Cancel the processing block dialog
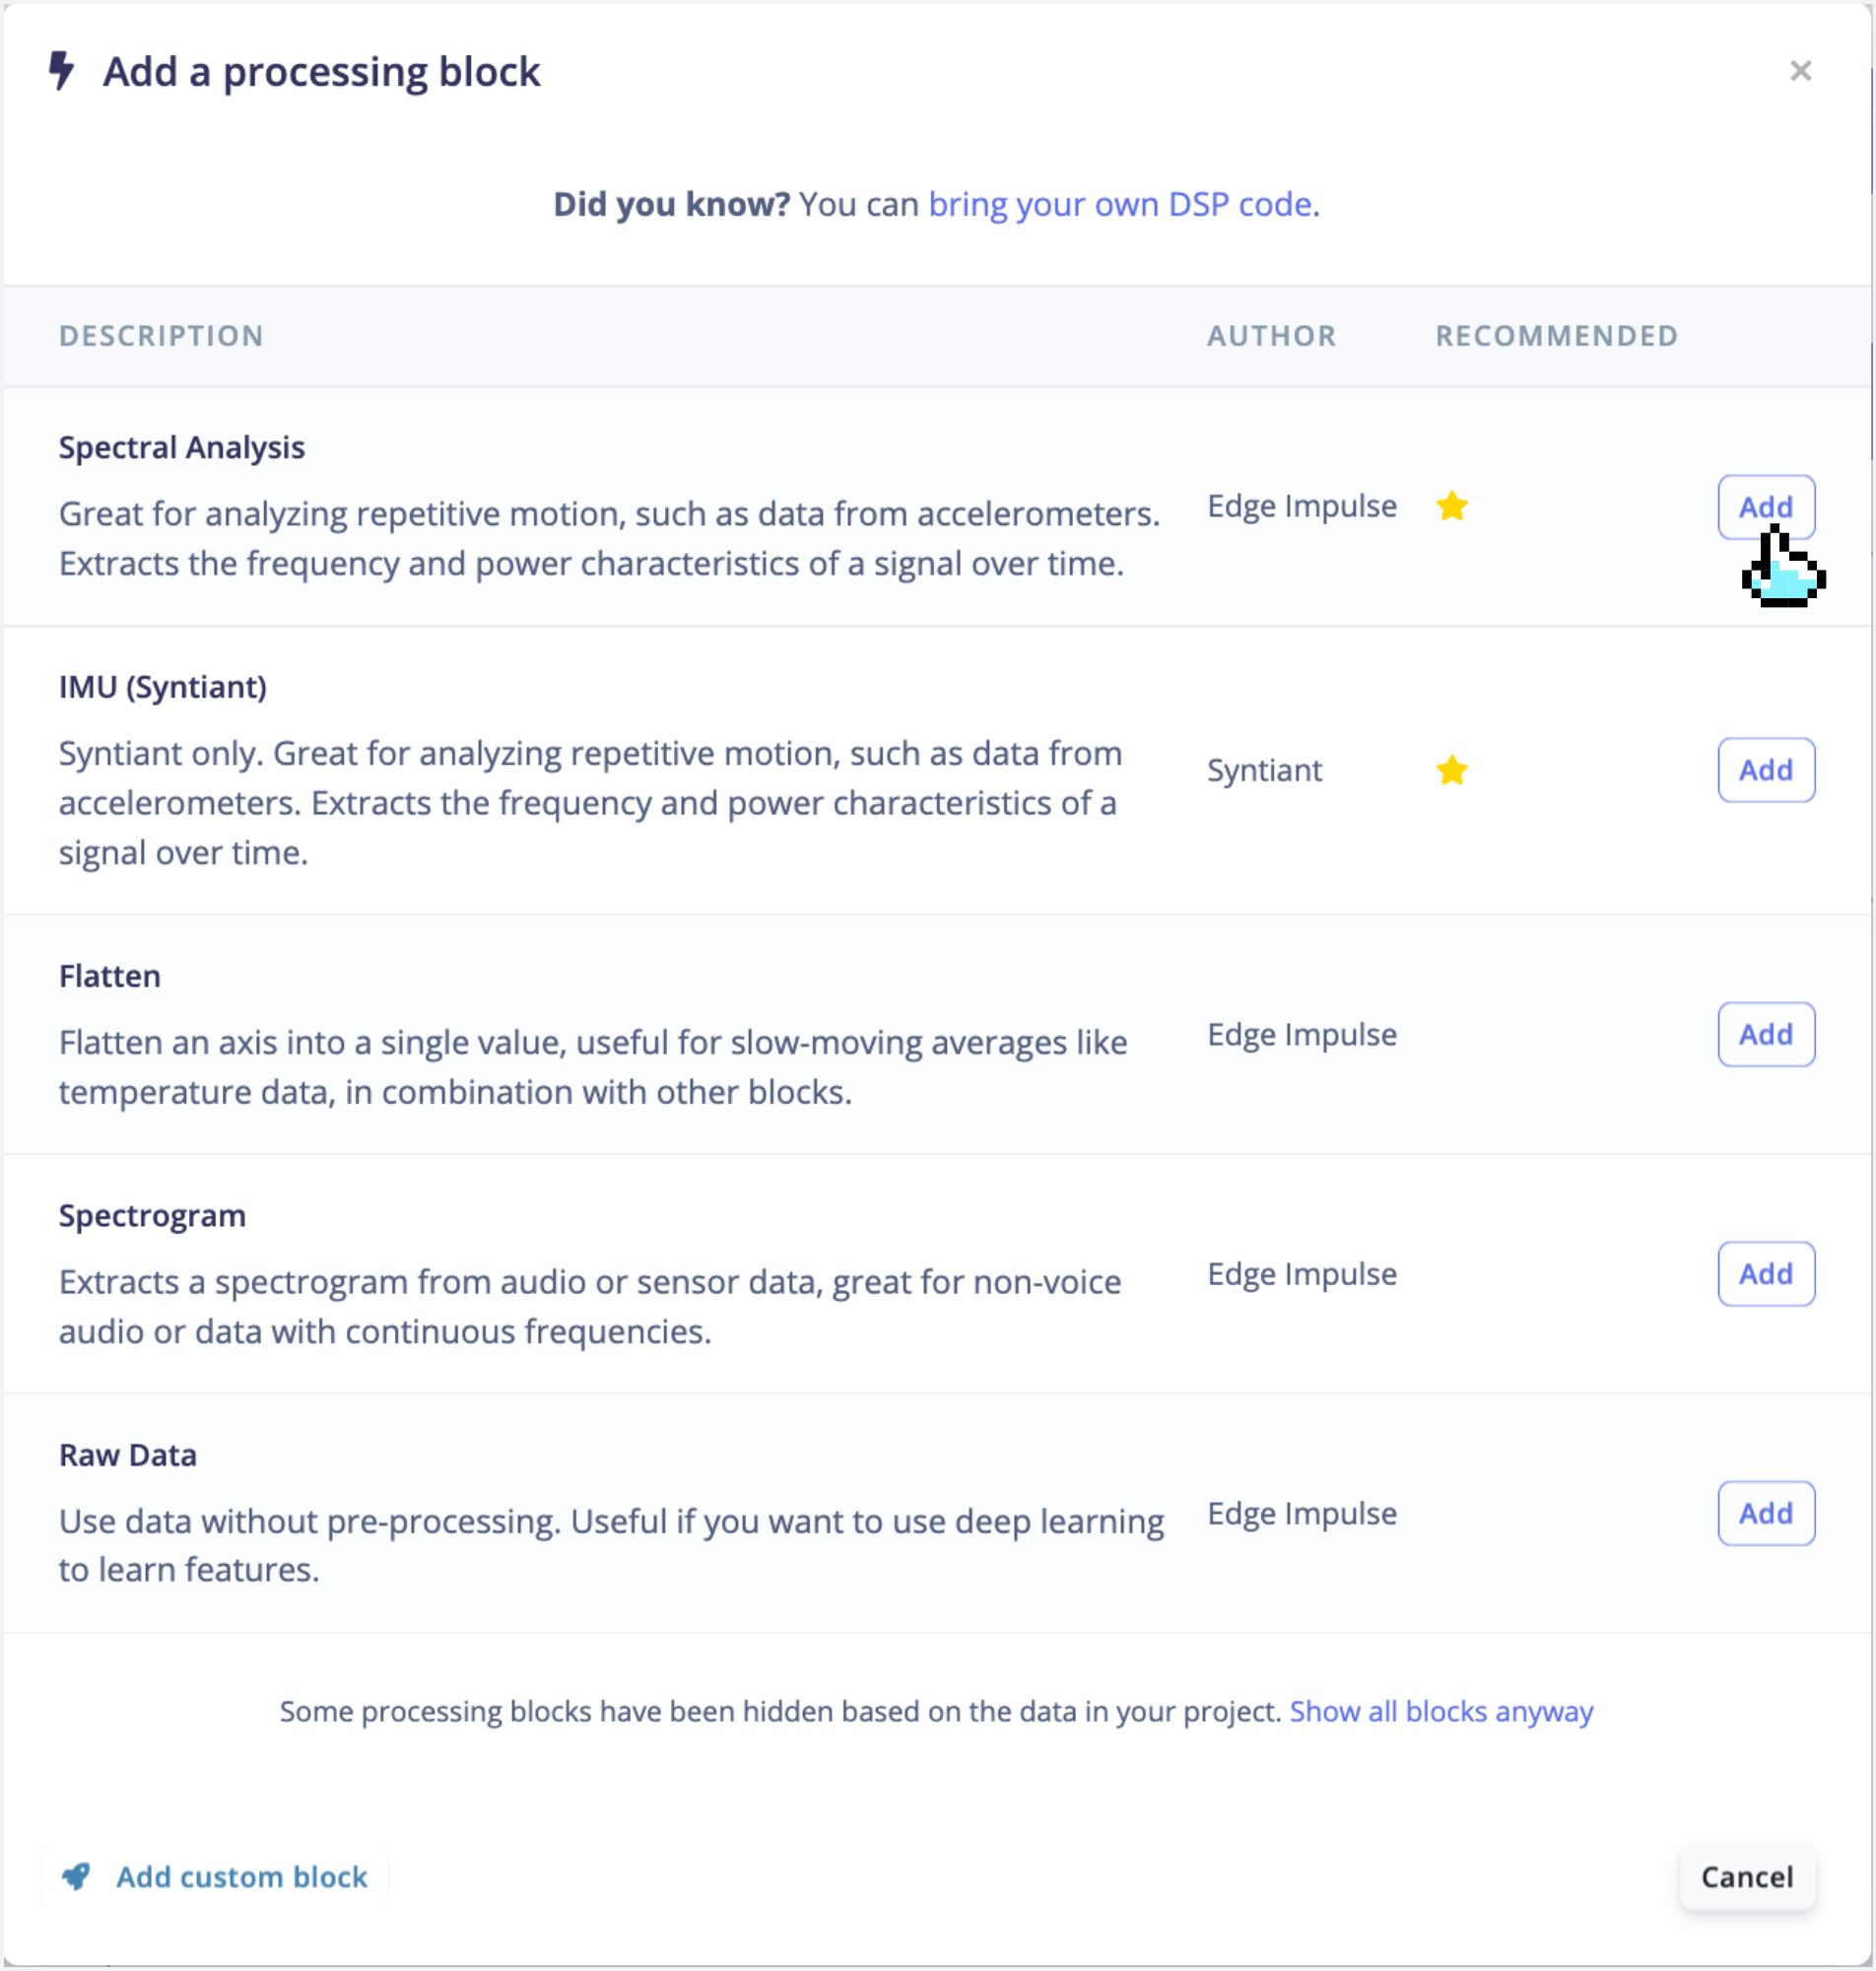 pyautogui.click(x=1747, y=1876)
